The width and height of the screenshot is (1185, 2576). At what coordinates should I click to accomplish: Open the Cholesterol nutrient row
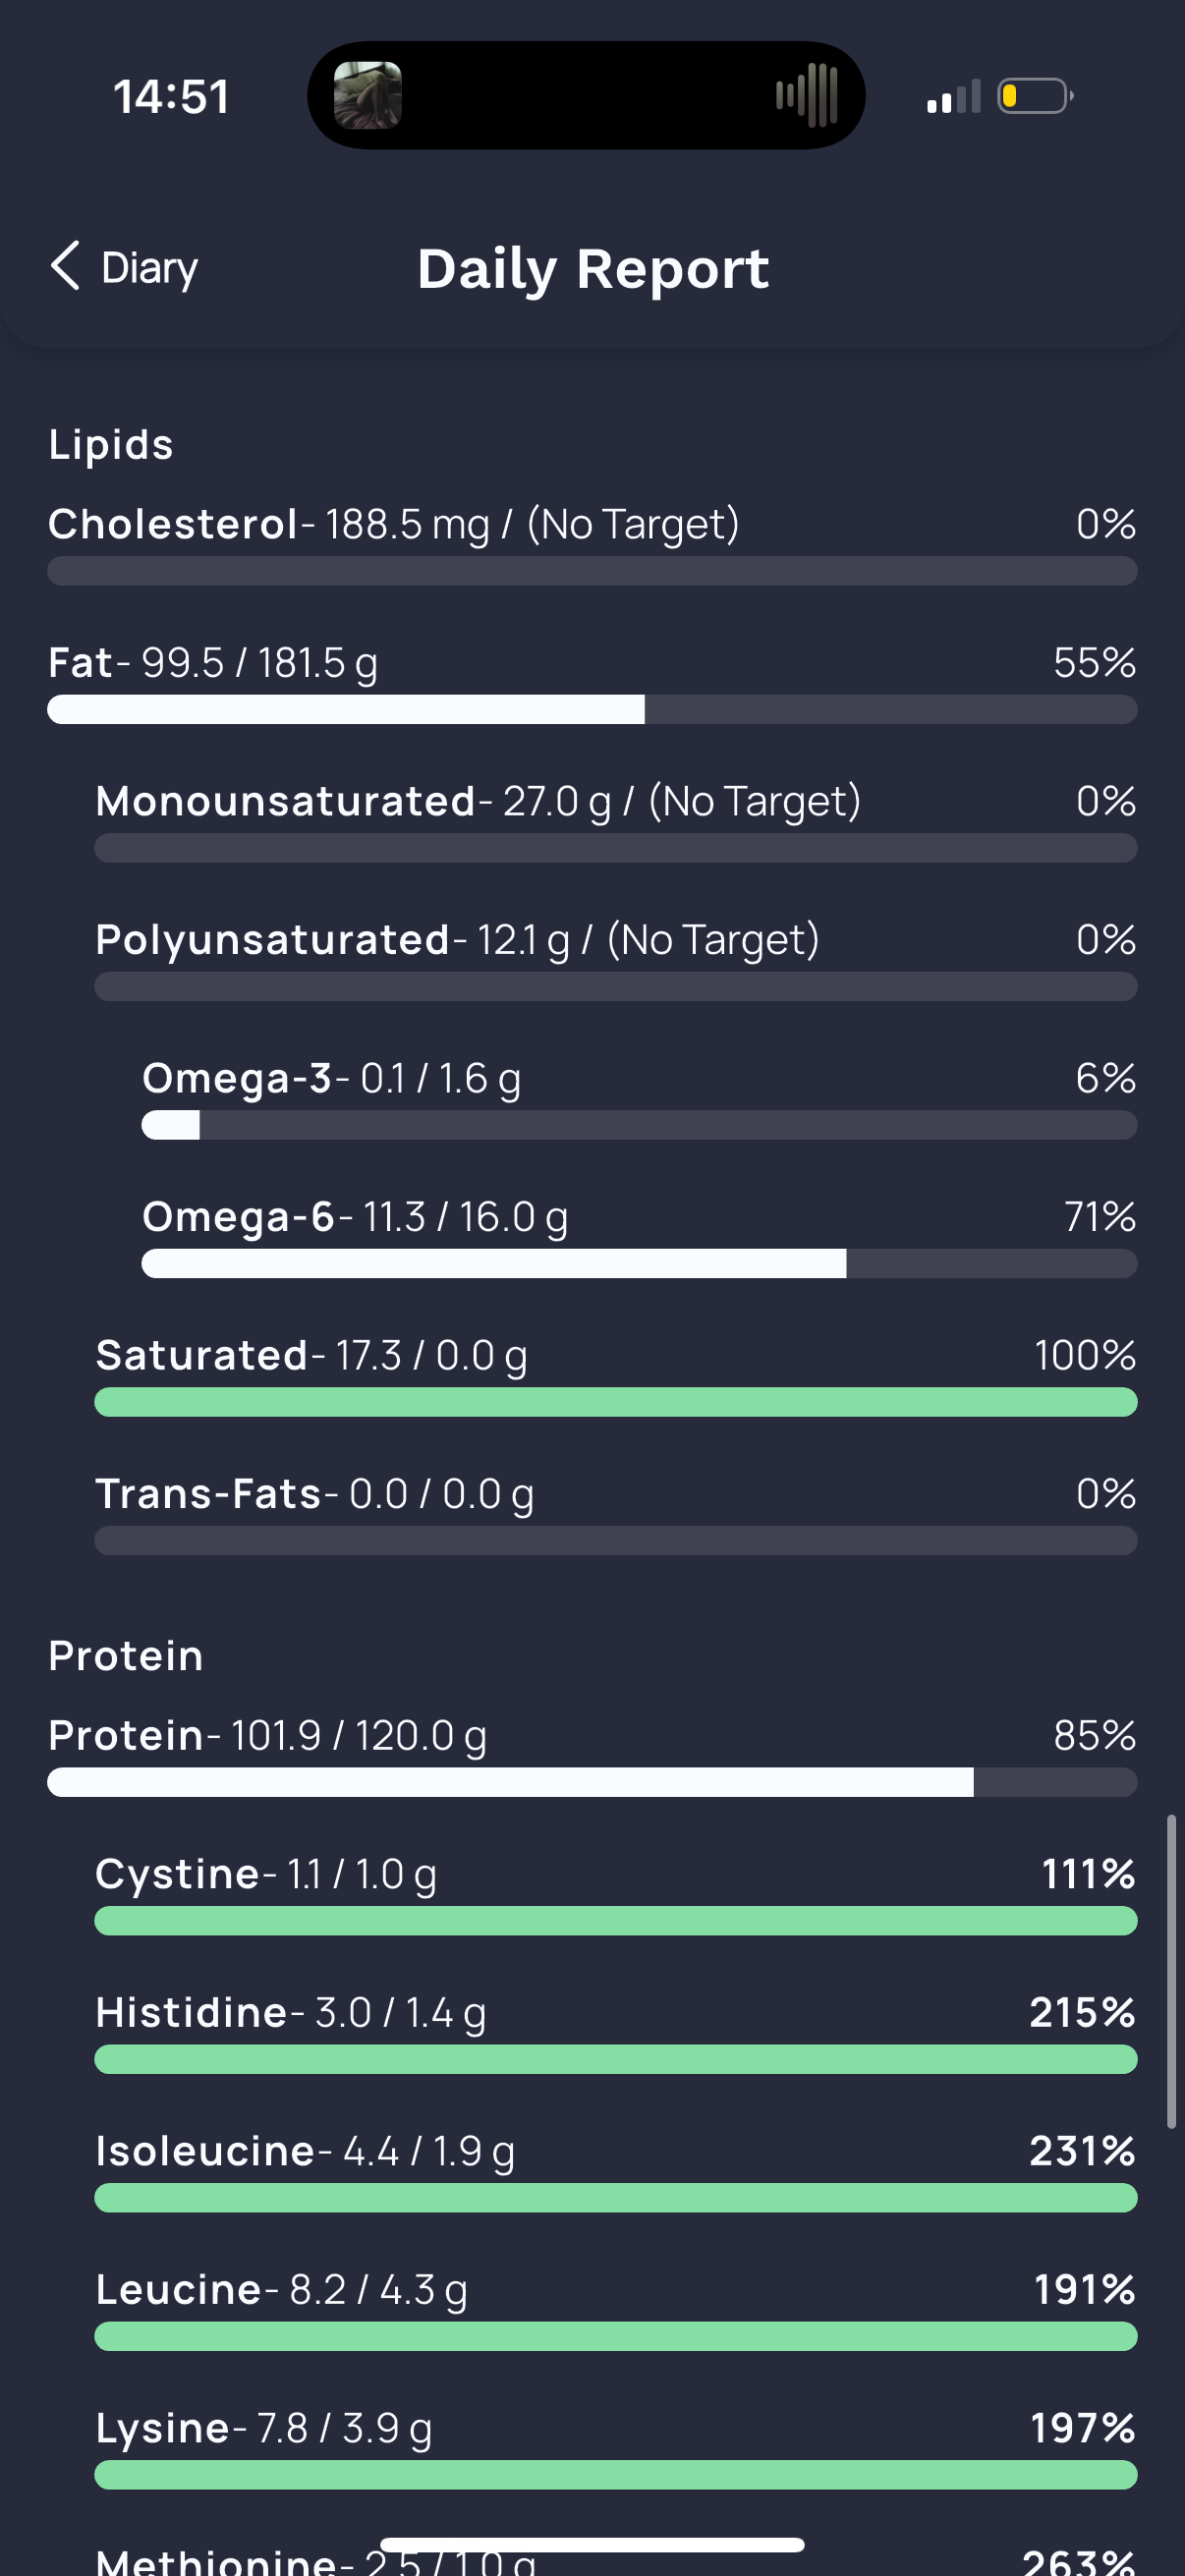click(x=592, y=543)
